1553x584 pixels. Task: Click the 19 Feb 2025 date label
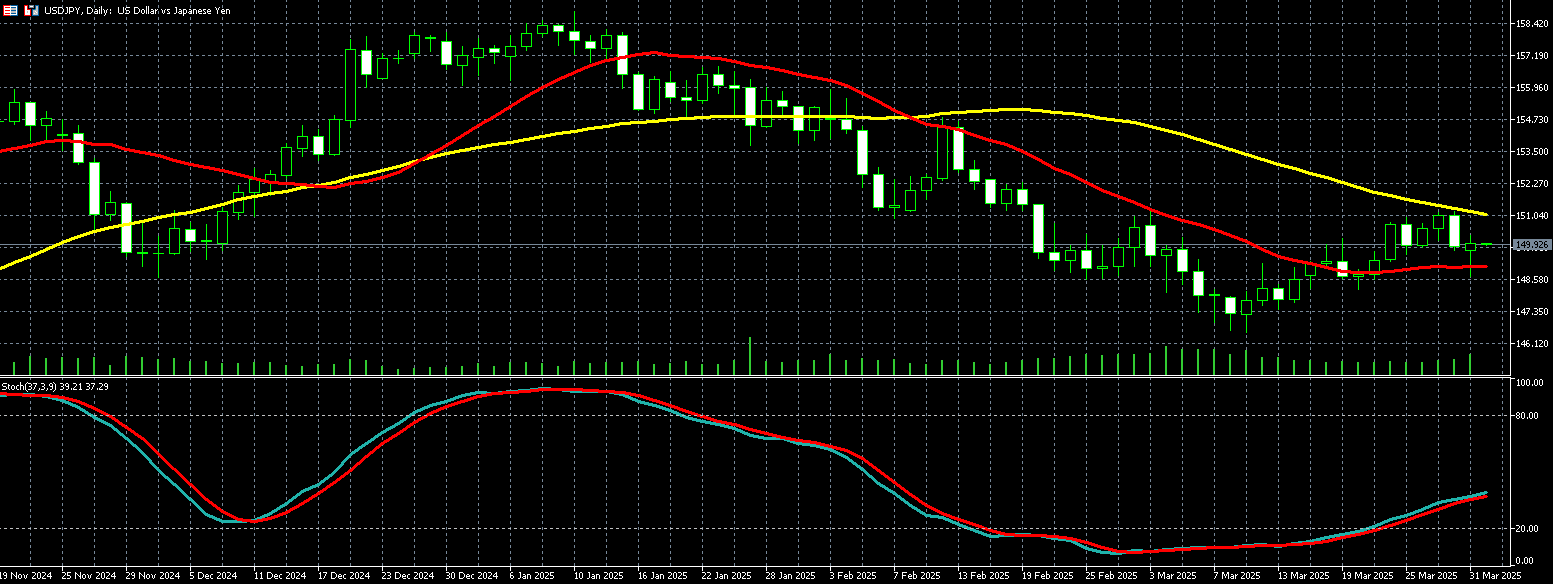tap(1046, 576)
